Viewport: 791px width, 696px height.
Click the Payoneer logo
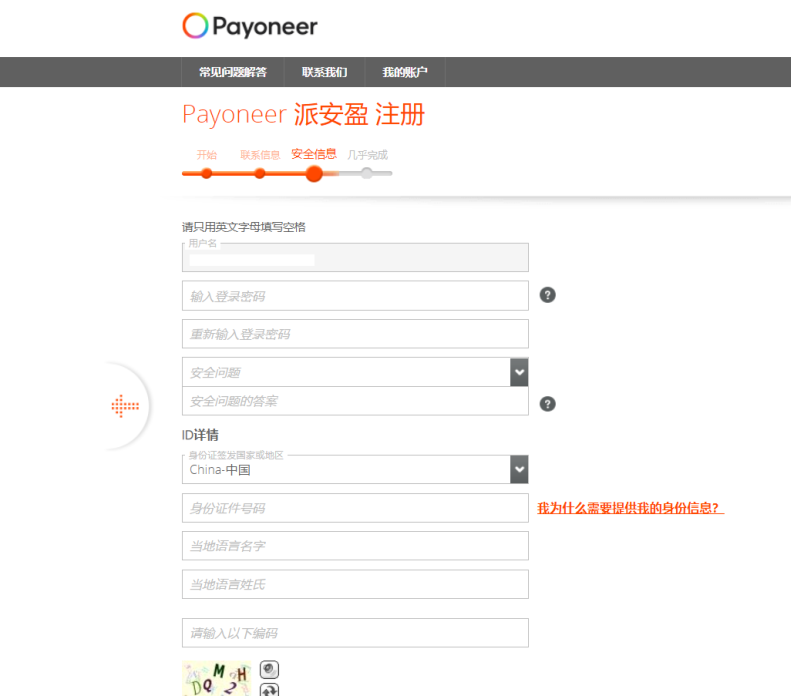click(250, 26)
